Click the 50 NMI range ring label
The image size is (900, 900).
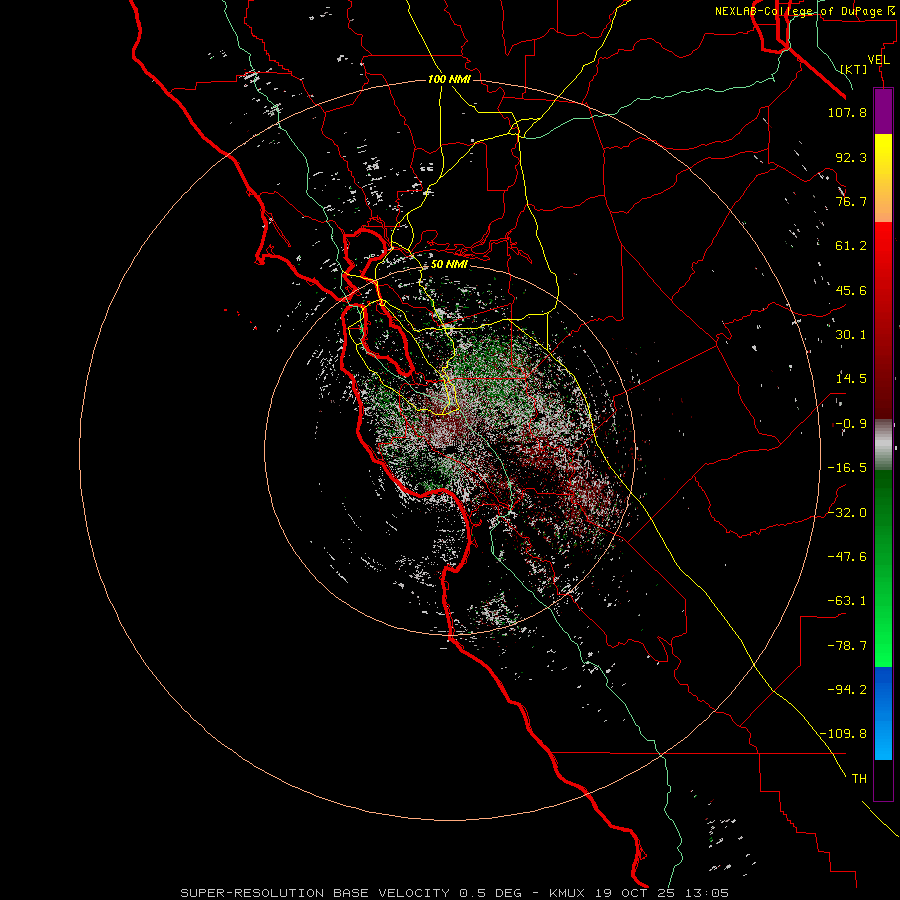point(449,264)
